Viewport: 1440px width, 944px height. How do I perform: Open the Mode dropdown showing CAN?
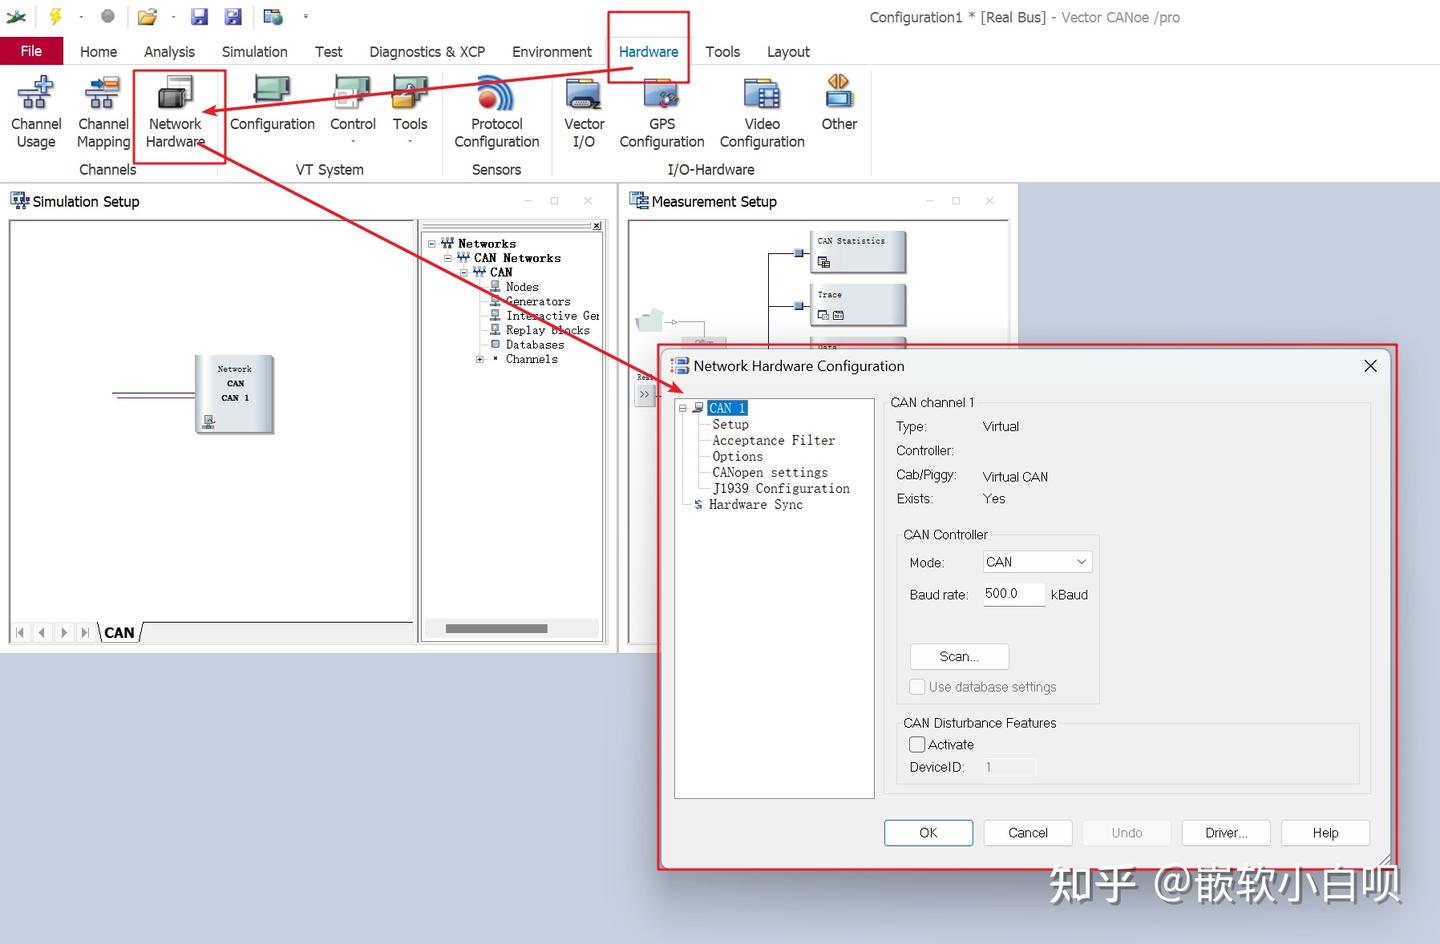(x=1037, y=562)
